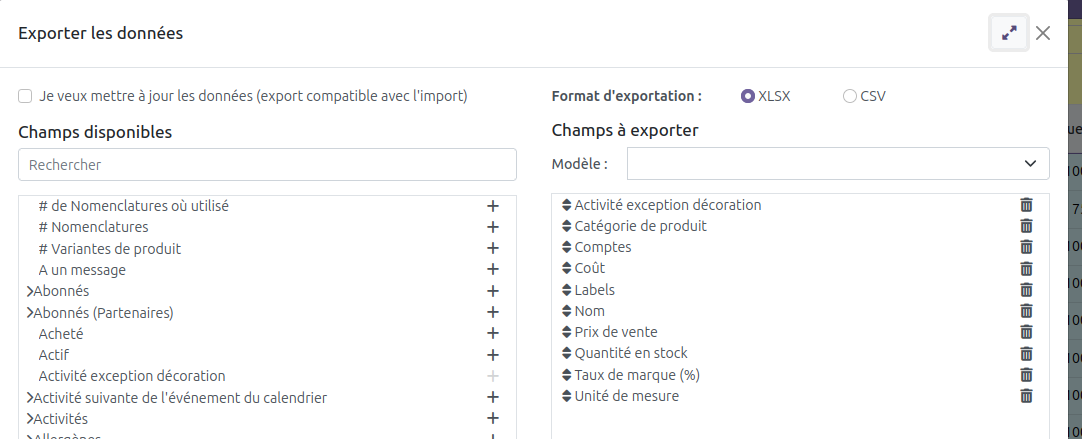The image size is (1082, 439).
Task: Add '# Nomenclatures' field with plus icon
Action: 493,227
